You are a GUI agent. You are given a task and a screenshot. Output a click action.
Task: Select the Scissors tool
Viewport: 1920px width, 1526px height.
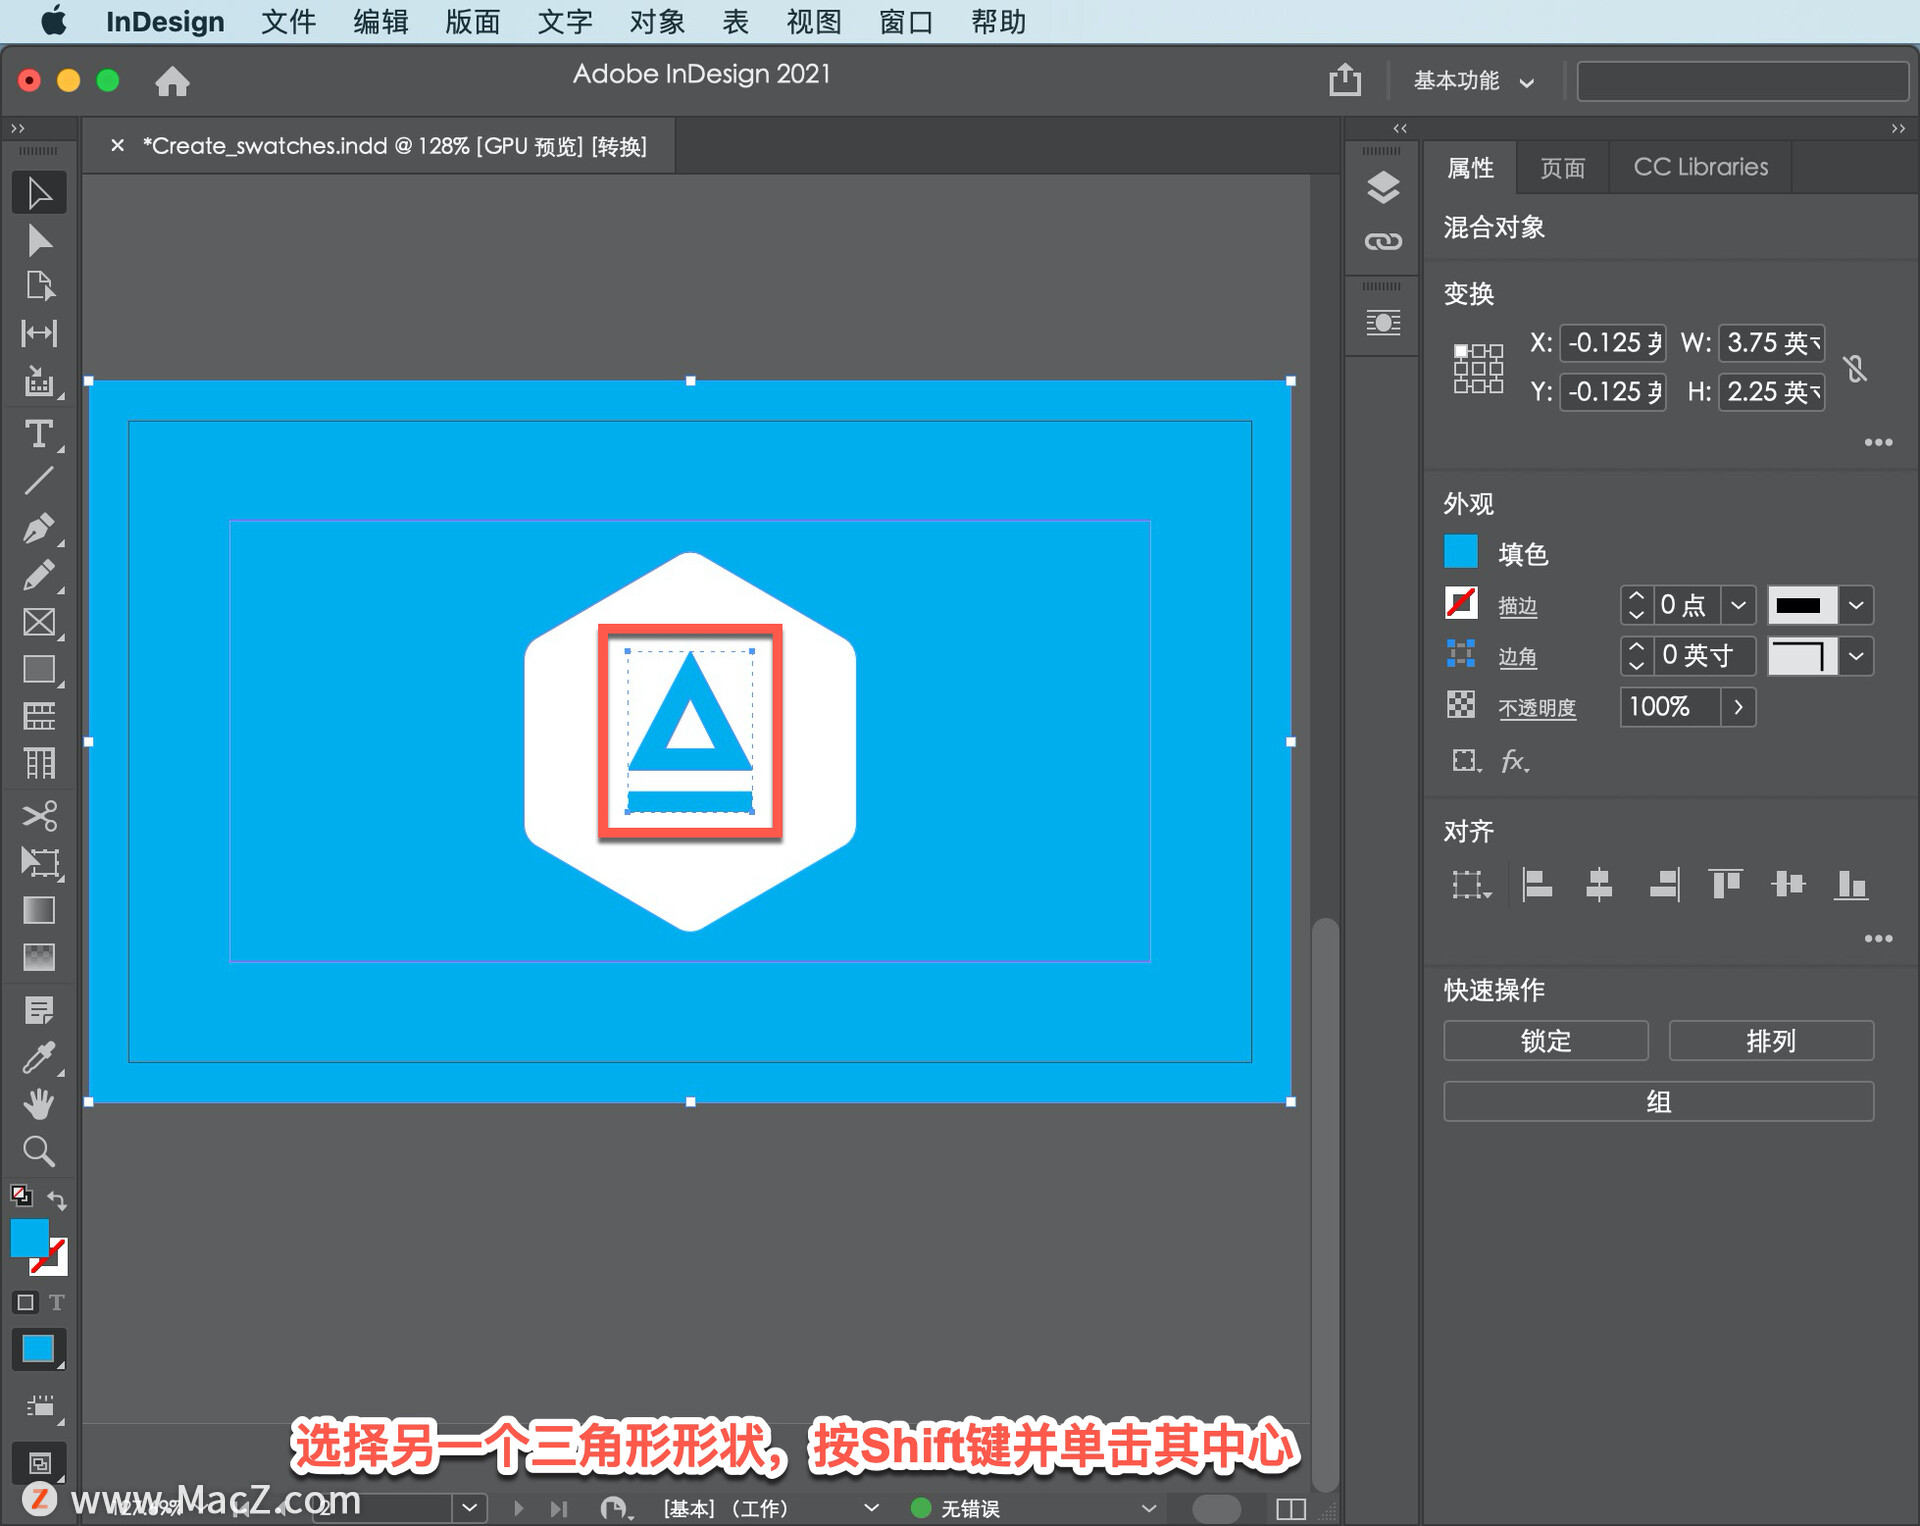(x=38, y=815)
